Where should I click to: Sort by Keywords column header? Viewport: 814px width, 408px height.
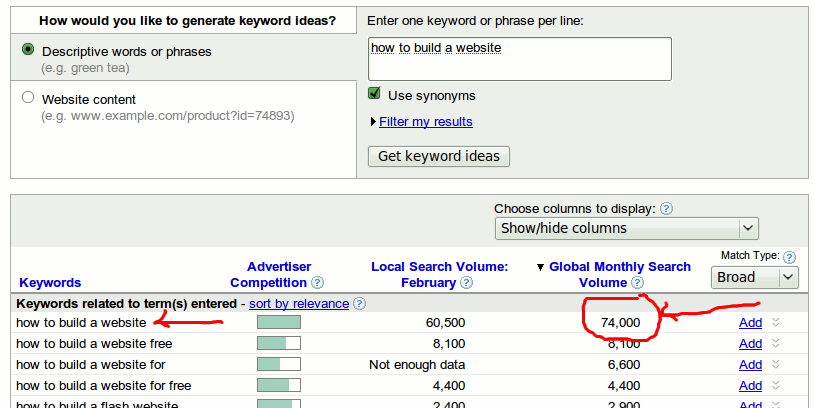click(50, 283)
